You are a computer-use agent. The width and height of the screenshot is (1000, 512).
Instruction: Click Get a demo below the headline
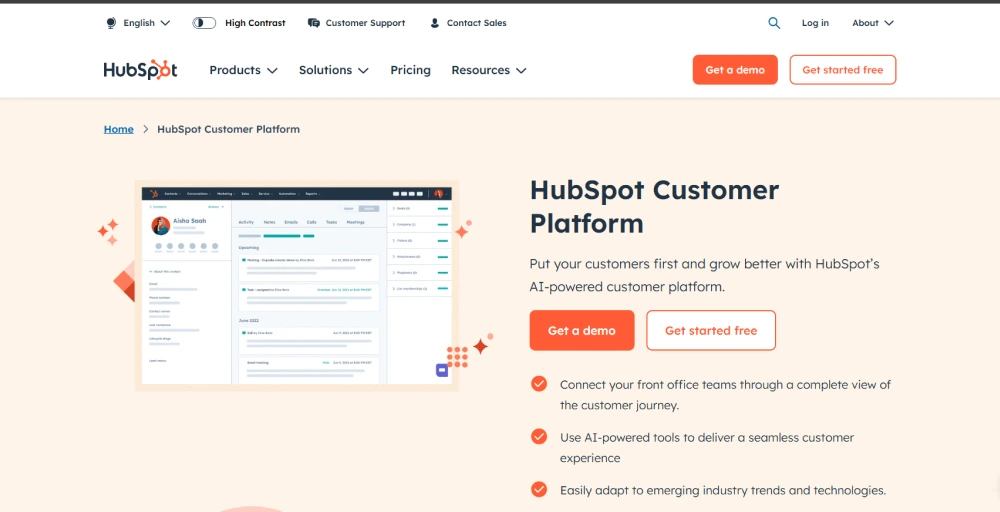pos(582,330)
